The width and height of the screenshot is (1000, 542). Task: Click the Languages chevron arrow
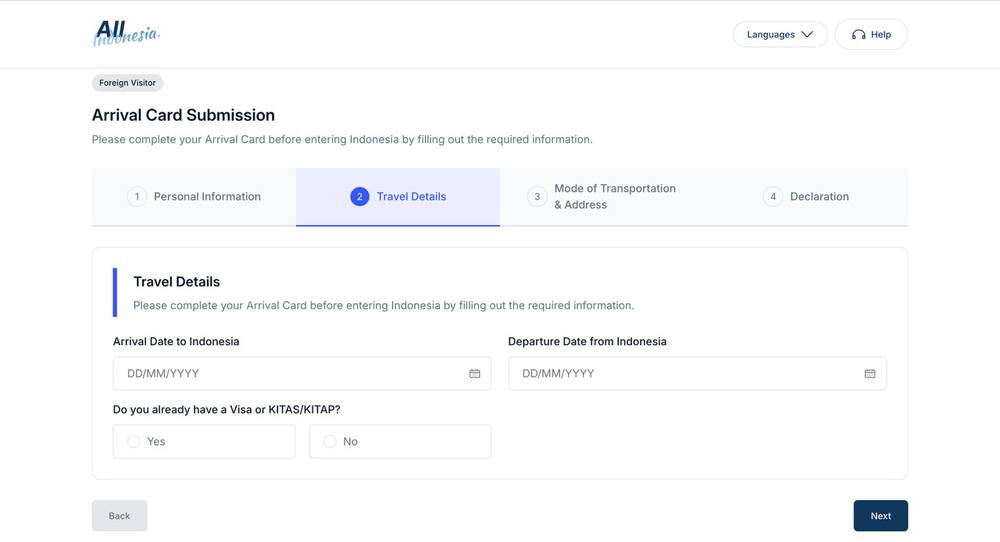tap(807, 35)
